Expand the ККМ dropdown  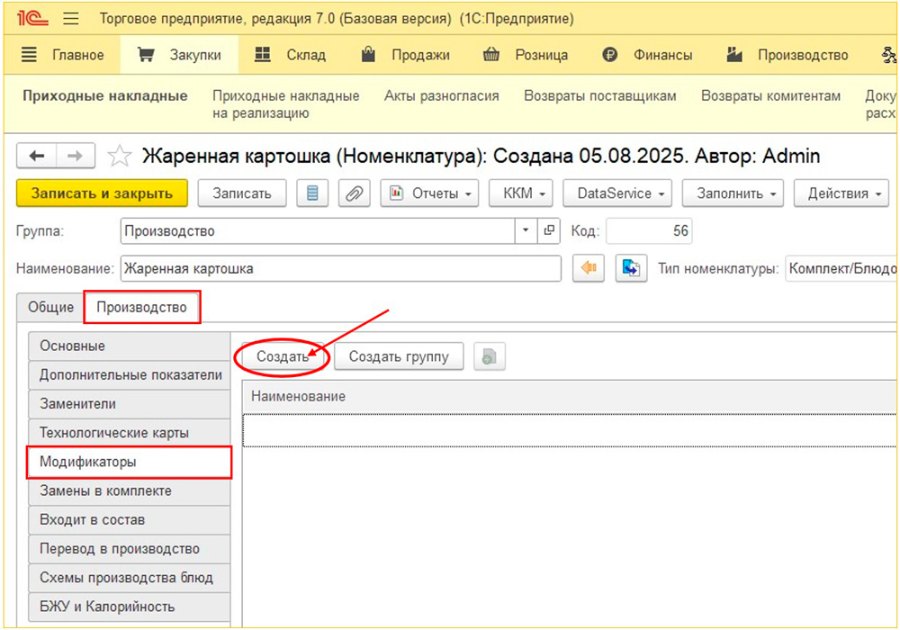click(x=521, y=193)
